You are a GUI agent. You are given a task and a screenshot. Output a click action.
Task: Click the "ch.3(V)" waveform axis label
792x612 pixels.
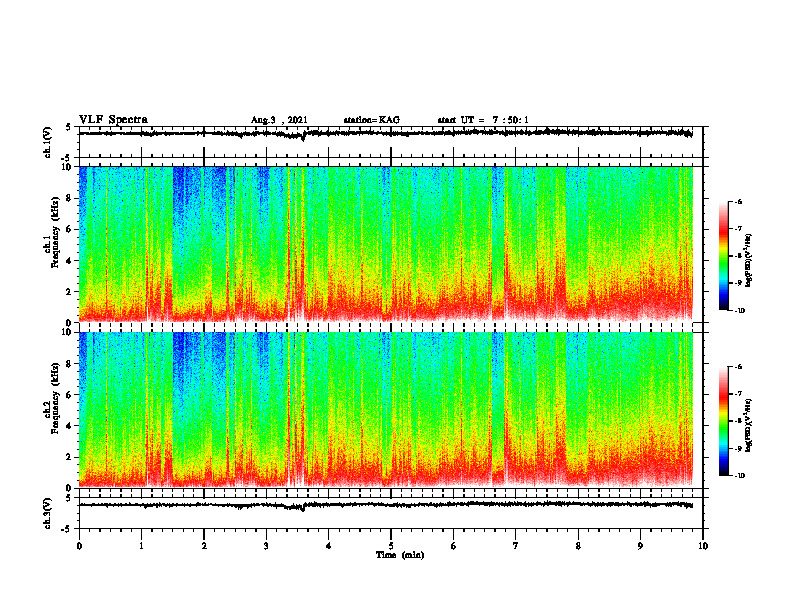click(x=48, y=513)
